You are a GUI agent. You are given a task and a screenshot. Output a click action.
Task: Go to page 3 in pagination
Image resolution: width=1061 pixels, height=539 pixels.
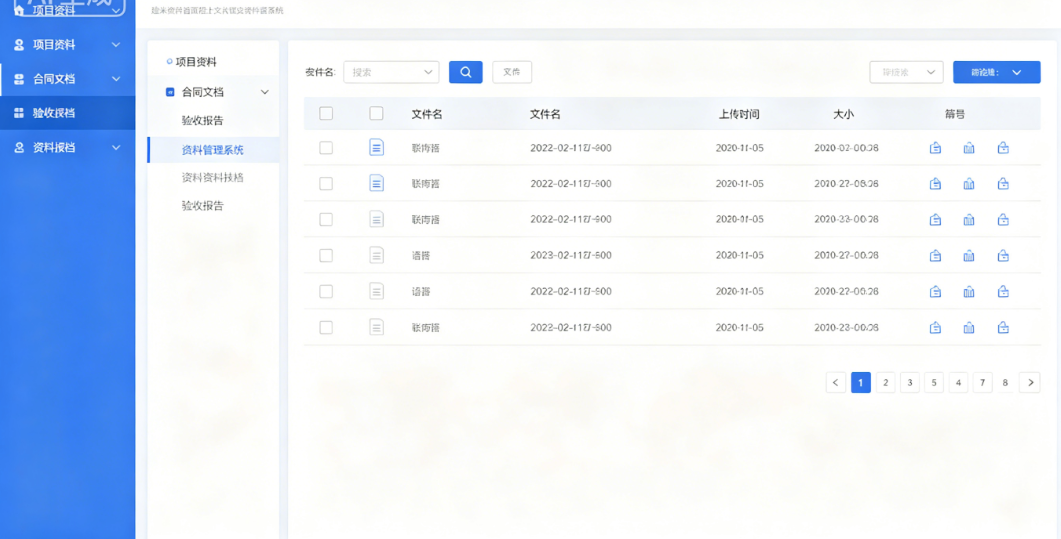tap(909, 383)
